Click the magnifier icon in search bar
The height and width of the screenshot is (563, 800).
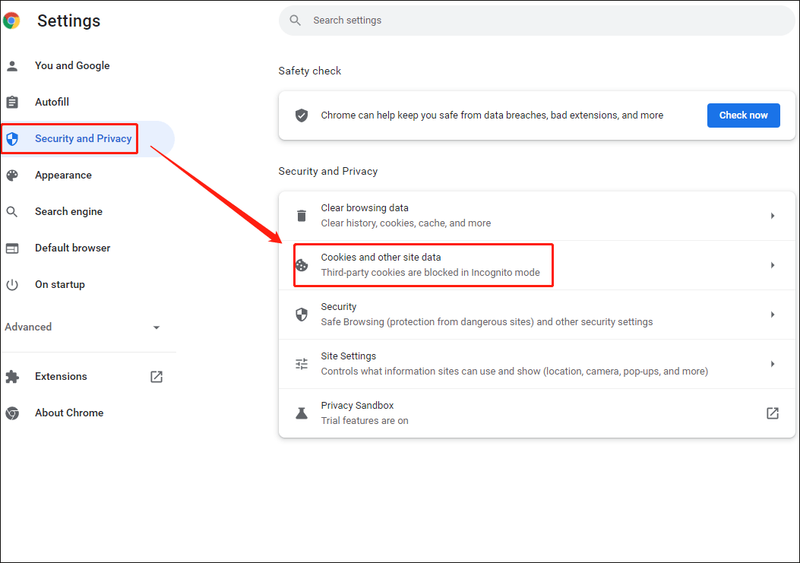(295, 20)
